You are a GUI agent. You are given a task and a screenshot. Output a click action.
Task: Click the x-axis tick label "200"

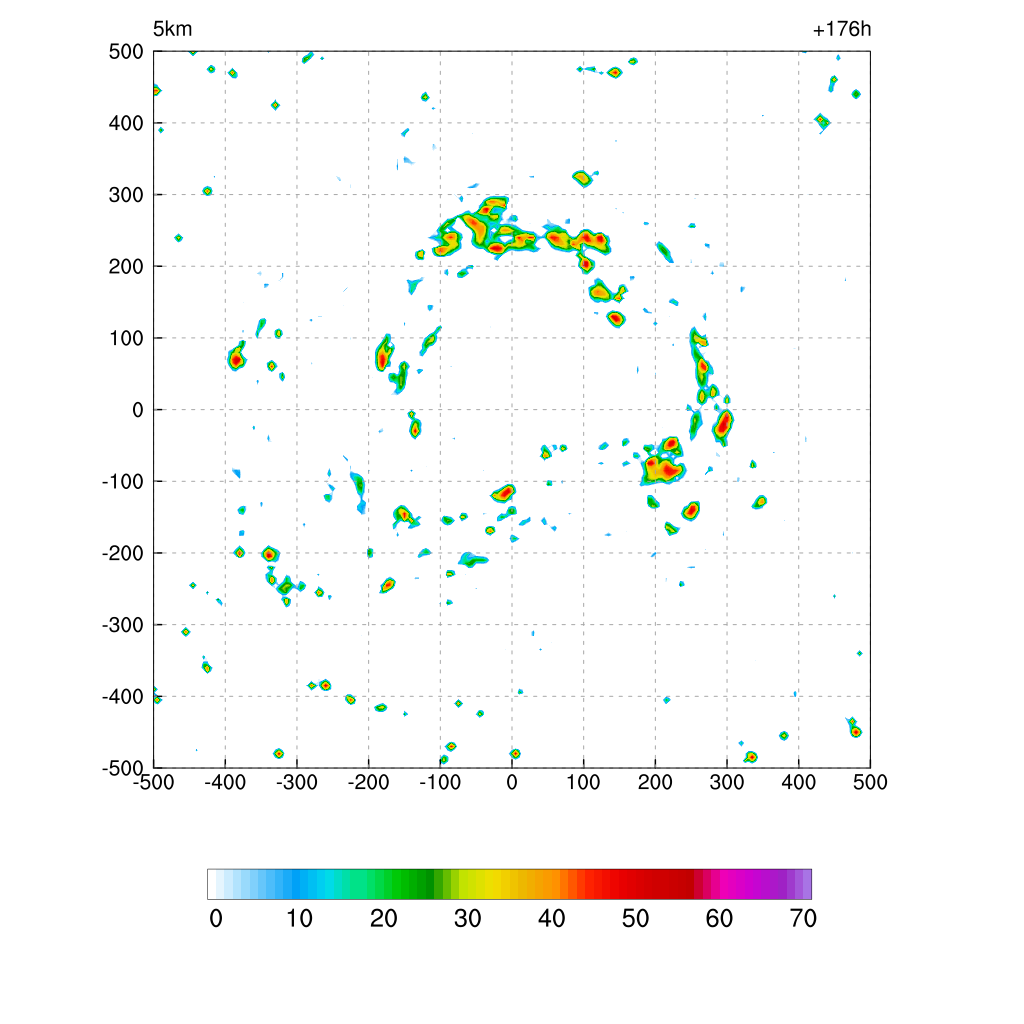[x=655, y=782]
